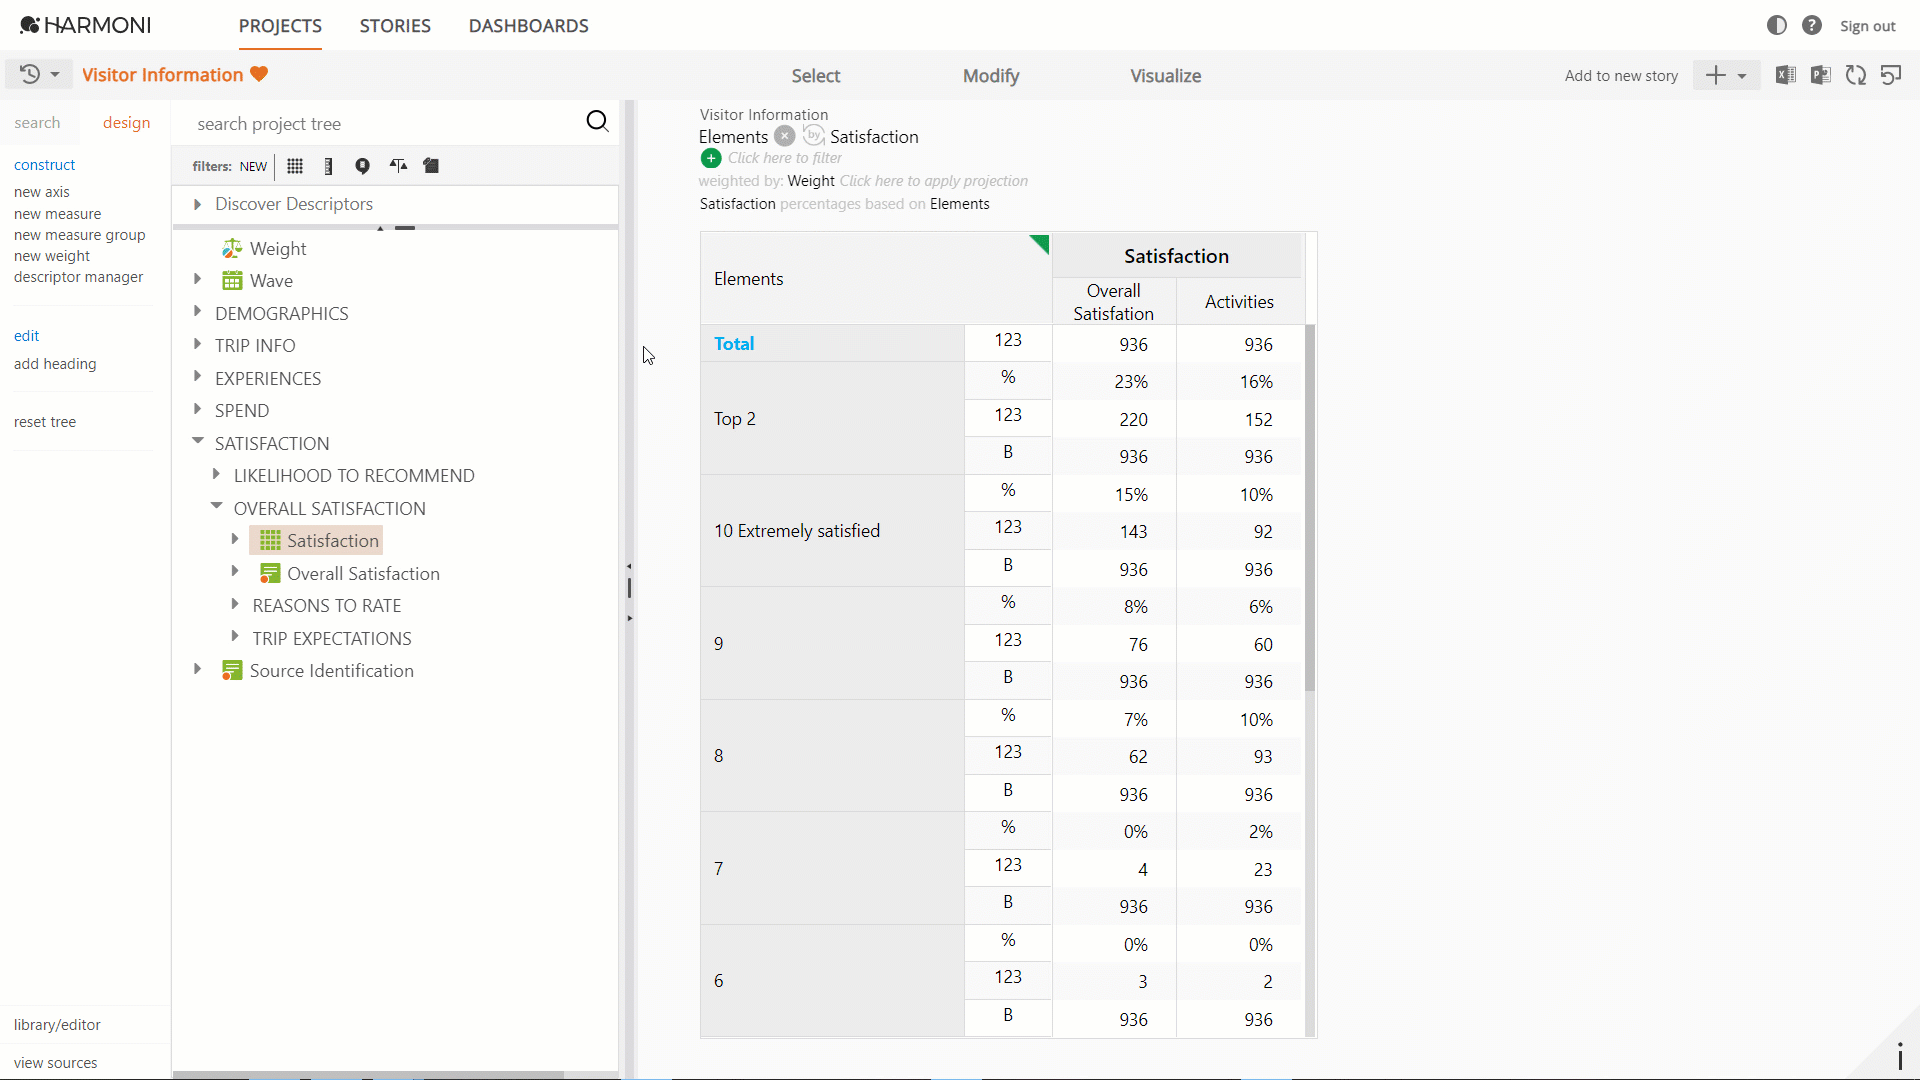This screenshot has width=1920, height=1080.
Task: Export the table to Excel
Action: (x=1785, y=75)
